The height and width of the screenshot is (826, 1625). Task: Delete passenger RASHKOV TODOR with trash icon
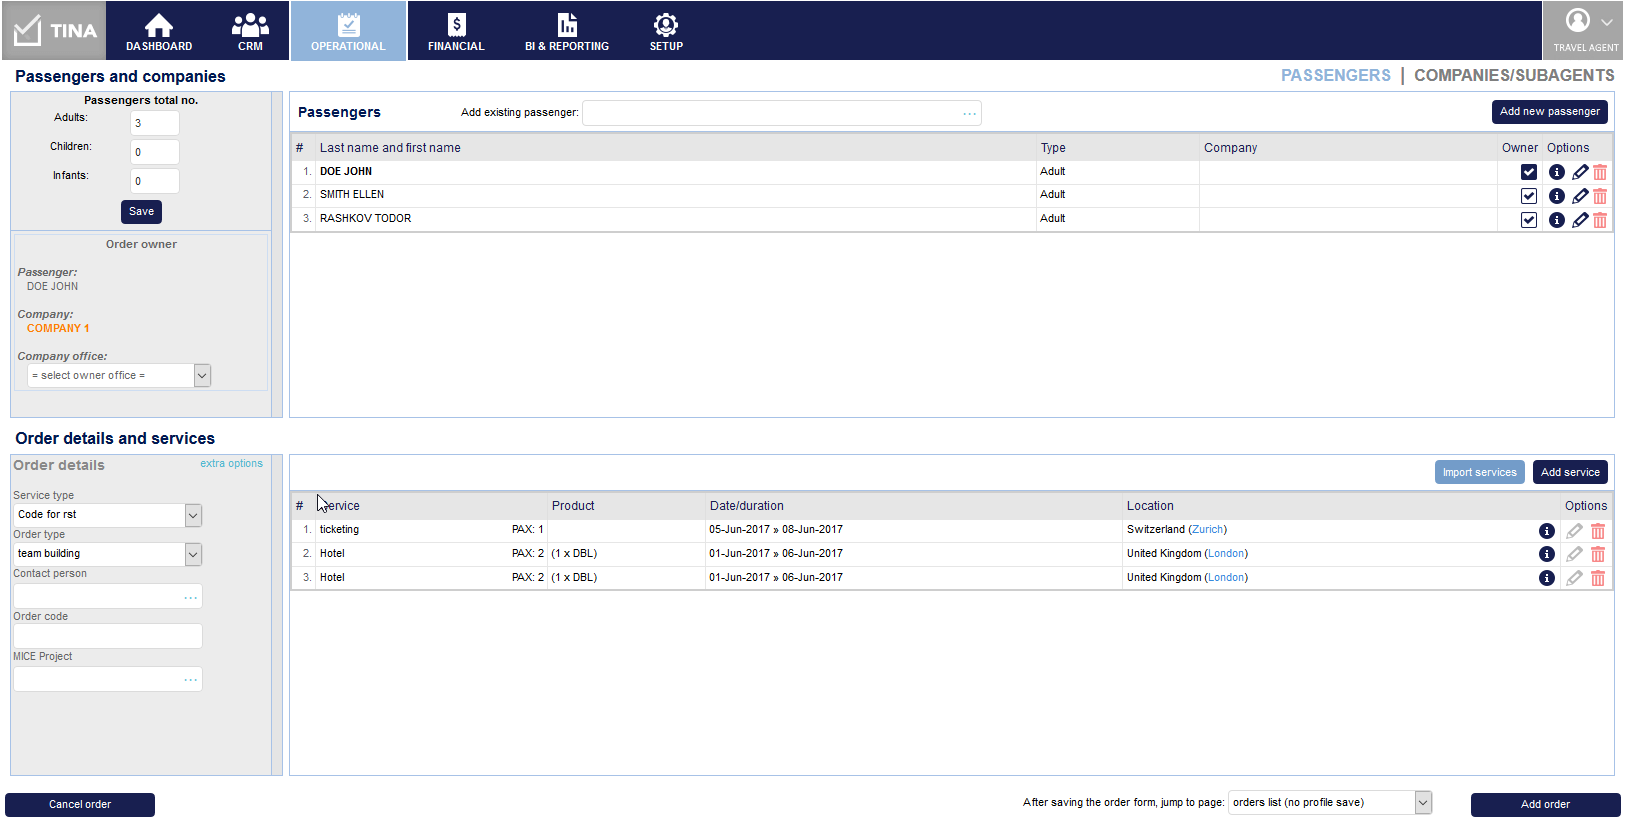point(1600,220)
